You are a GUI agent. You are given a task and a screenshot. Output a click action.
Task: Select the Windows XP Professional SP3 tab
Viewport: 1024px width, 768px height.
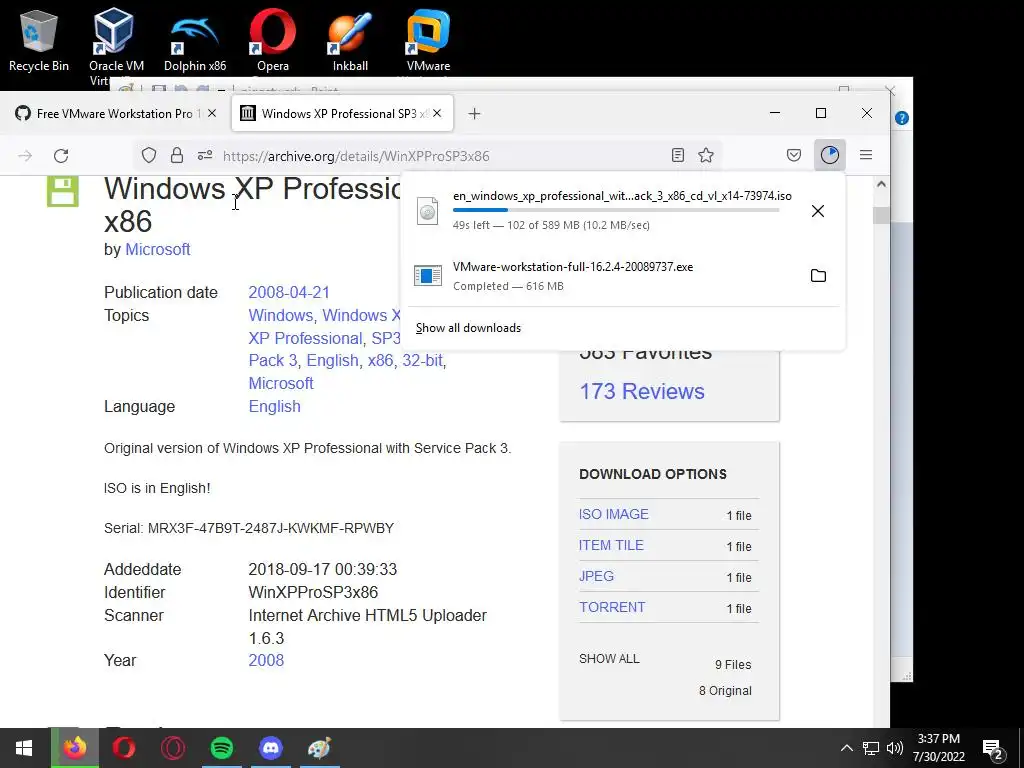pyautogui.click(x=342, y=114)
